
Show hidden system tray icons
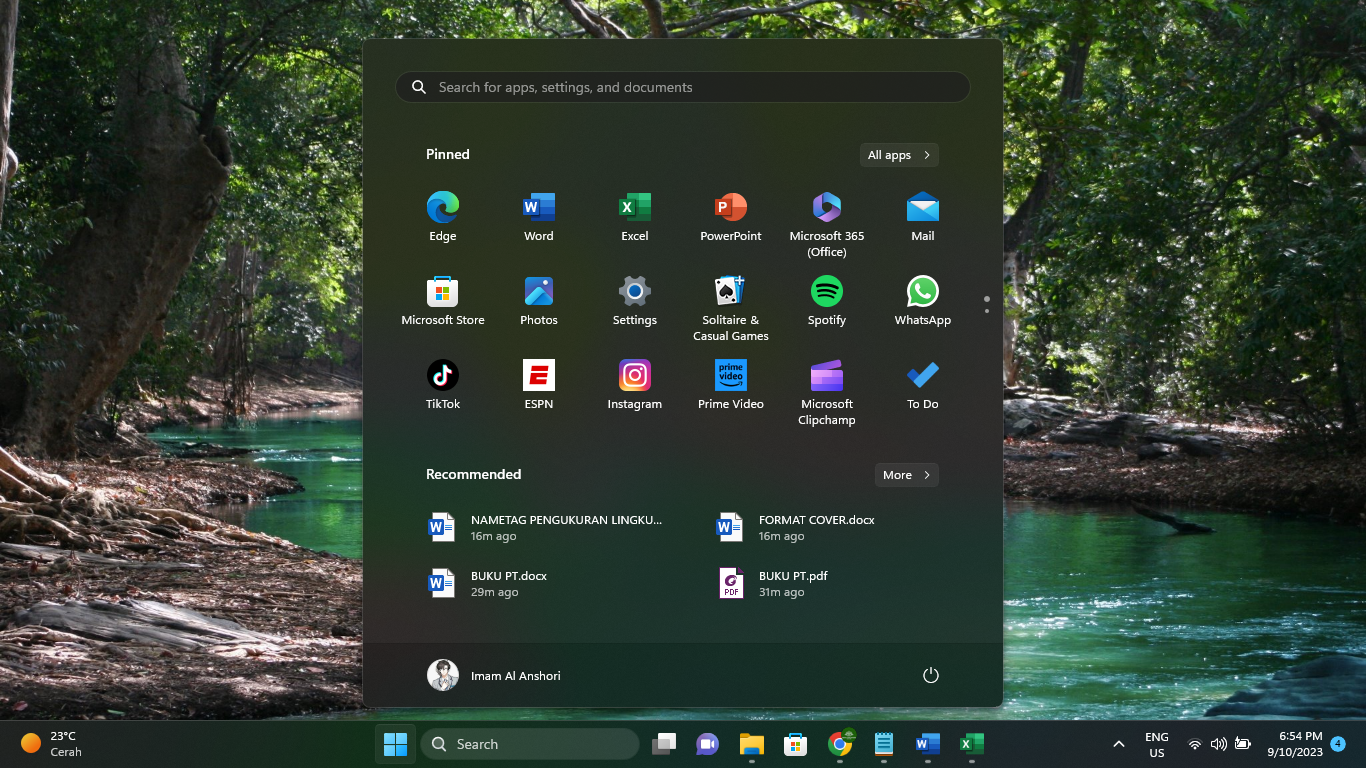(x=1119, y=744)
